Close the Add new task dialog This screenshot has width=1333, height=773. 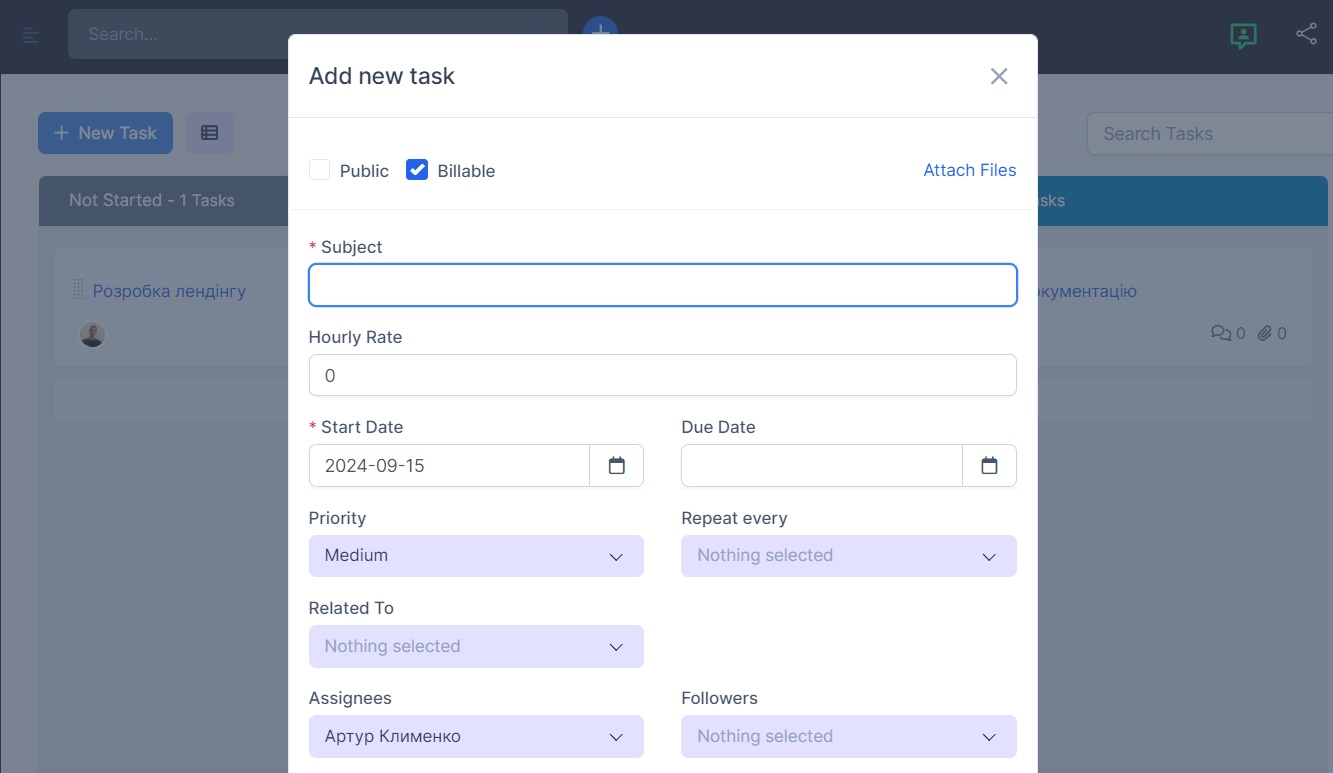[998, 76]
